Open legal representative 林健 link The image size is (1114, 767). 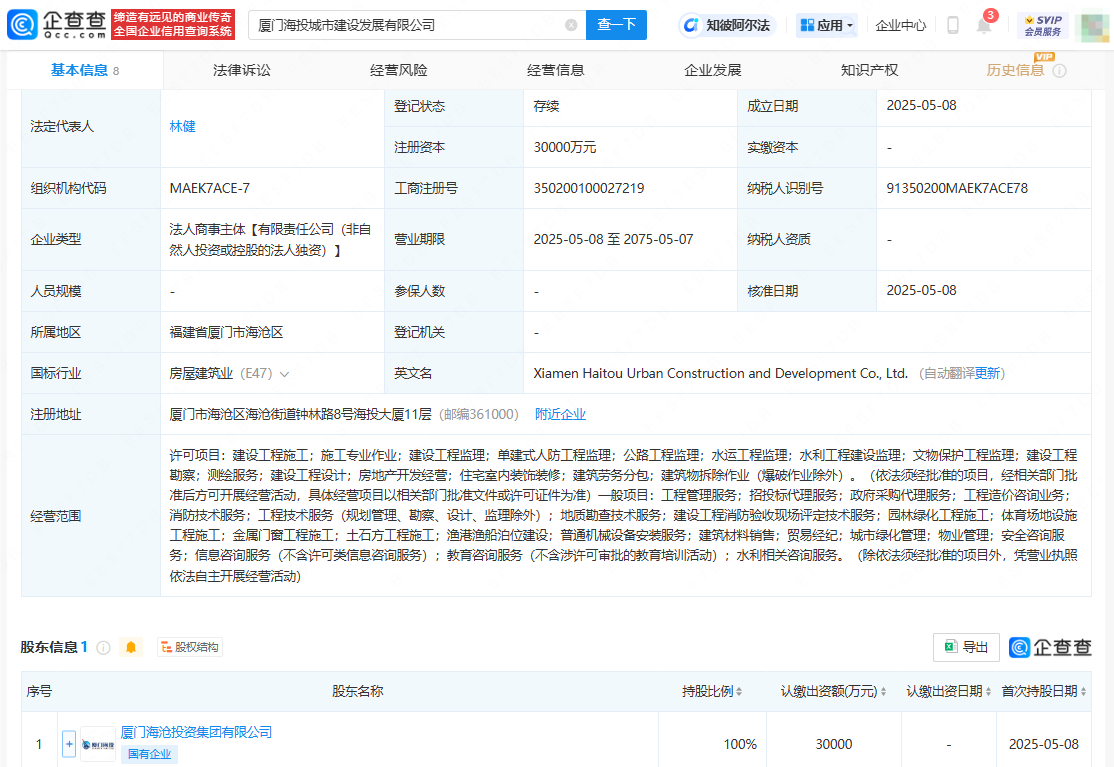[183, 126]
